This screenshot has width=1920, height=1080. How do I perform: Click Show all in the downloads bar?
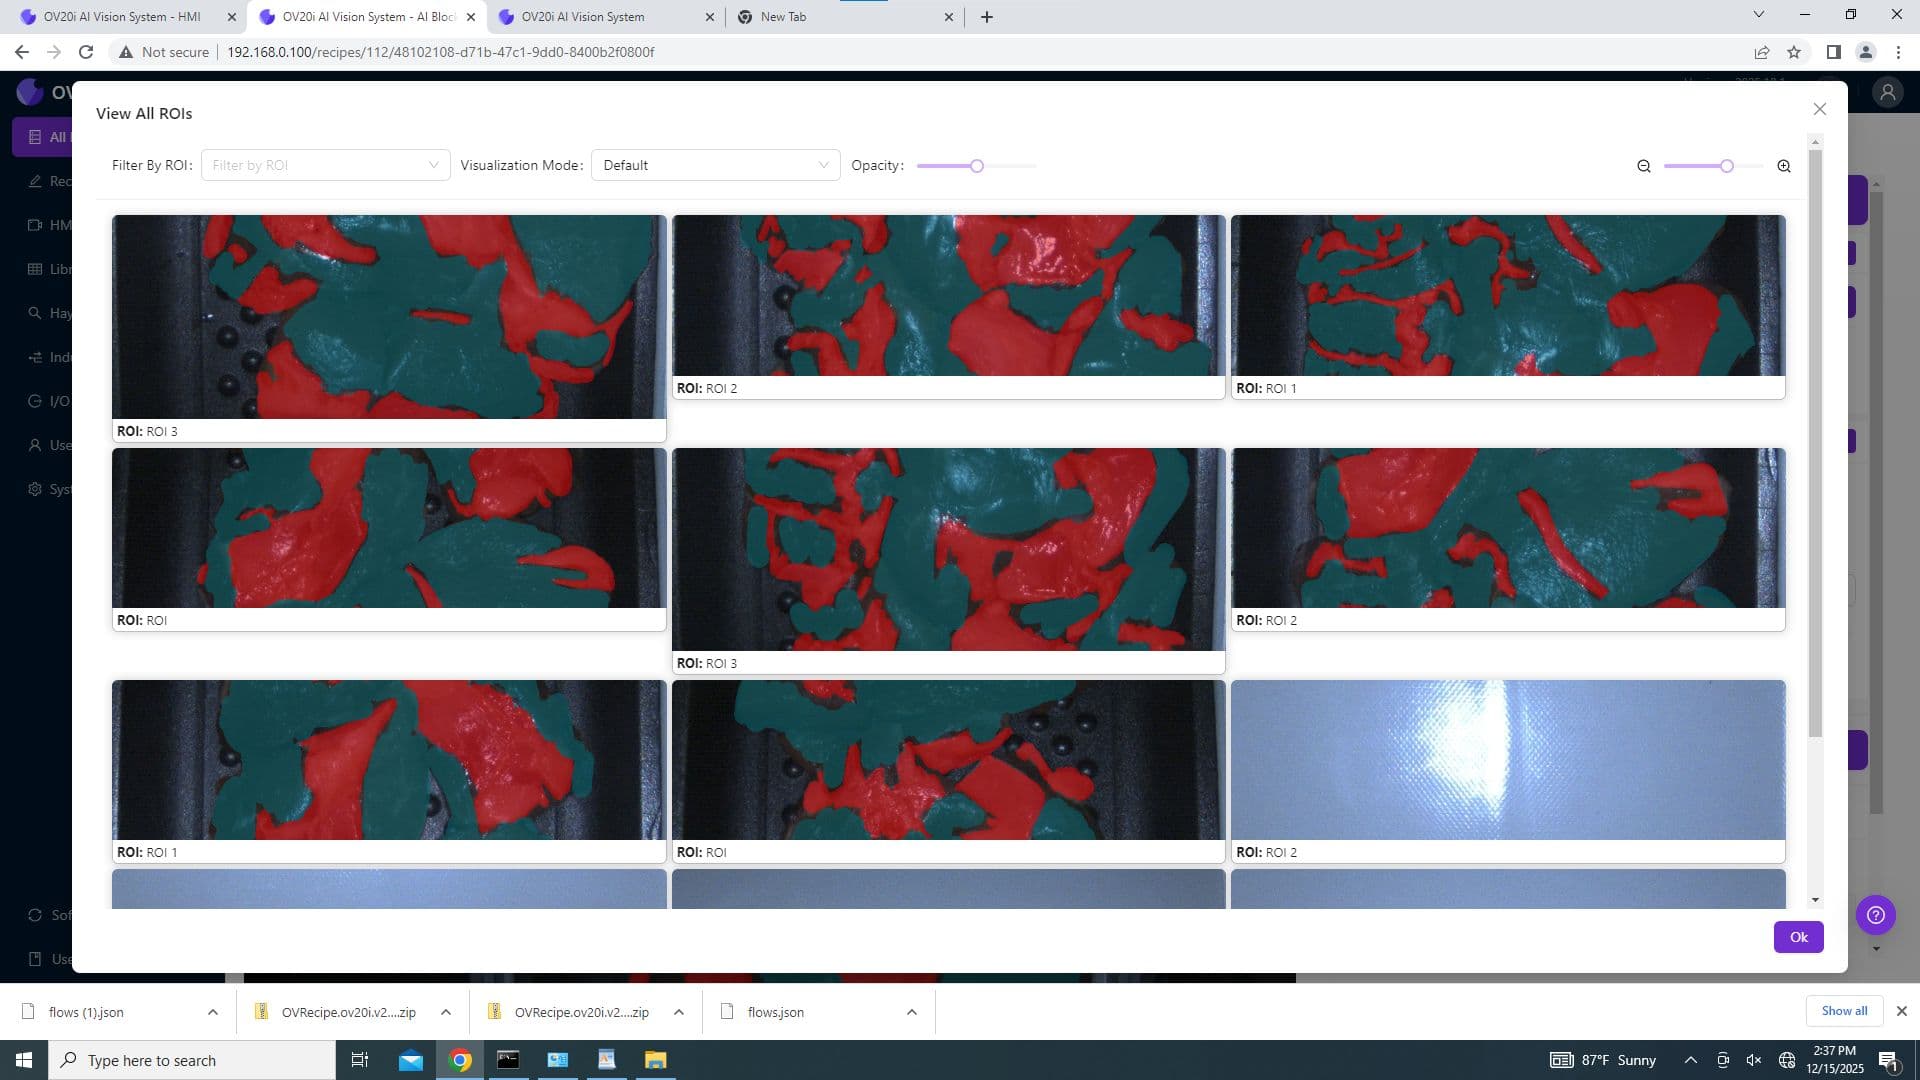(x=1843, y=1011)
